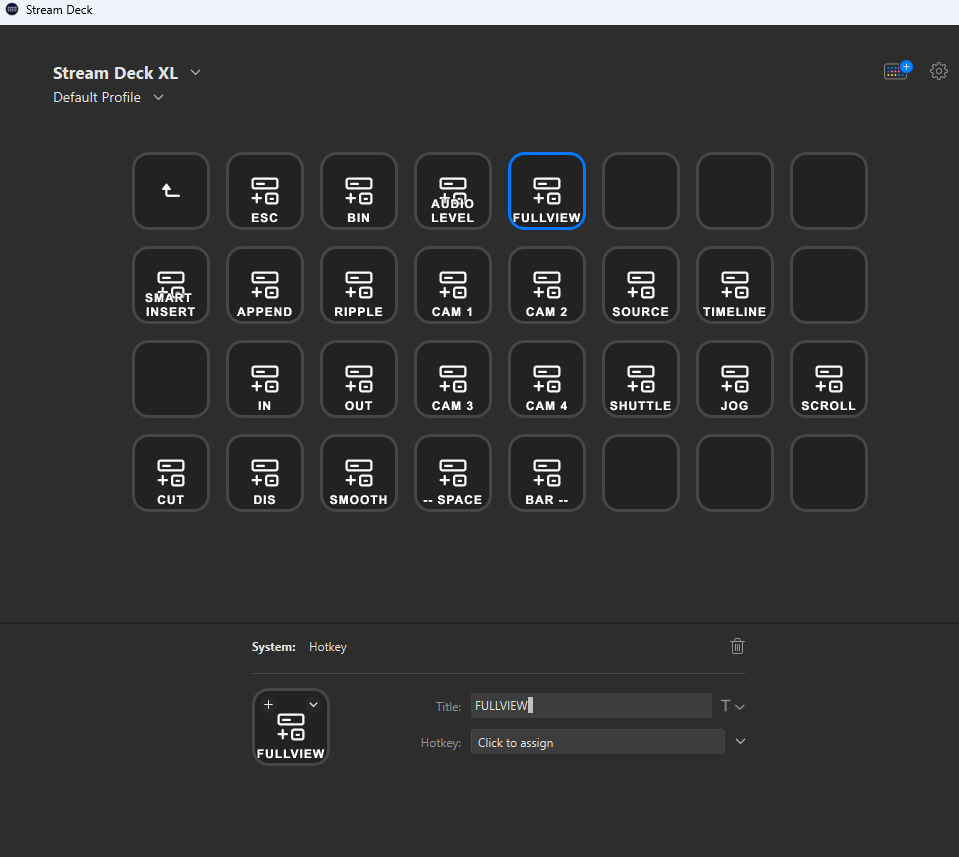Viewport: 959px width, 857px height.
Task: Select the BIN hotkey key
Action: [x=359, y=191]
